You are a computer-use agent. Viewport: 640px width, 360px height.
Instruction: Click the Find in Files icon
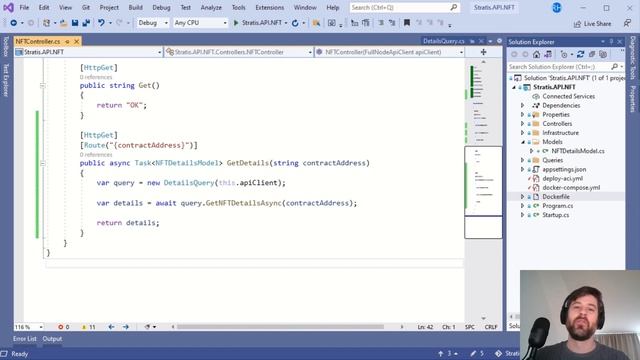pyautogui.click(x=316, y=23)
